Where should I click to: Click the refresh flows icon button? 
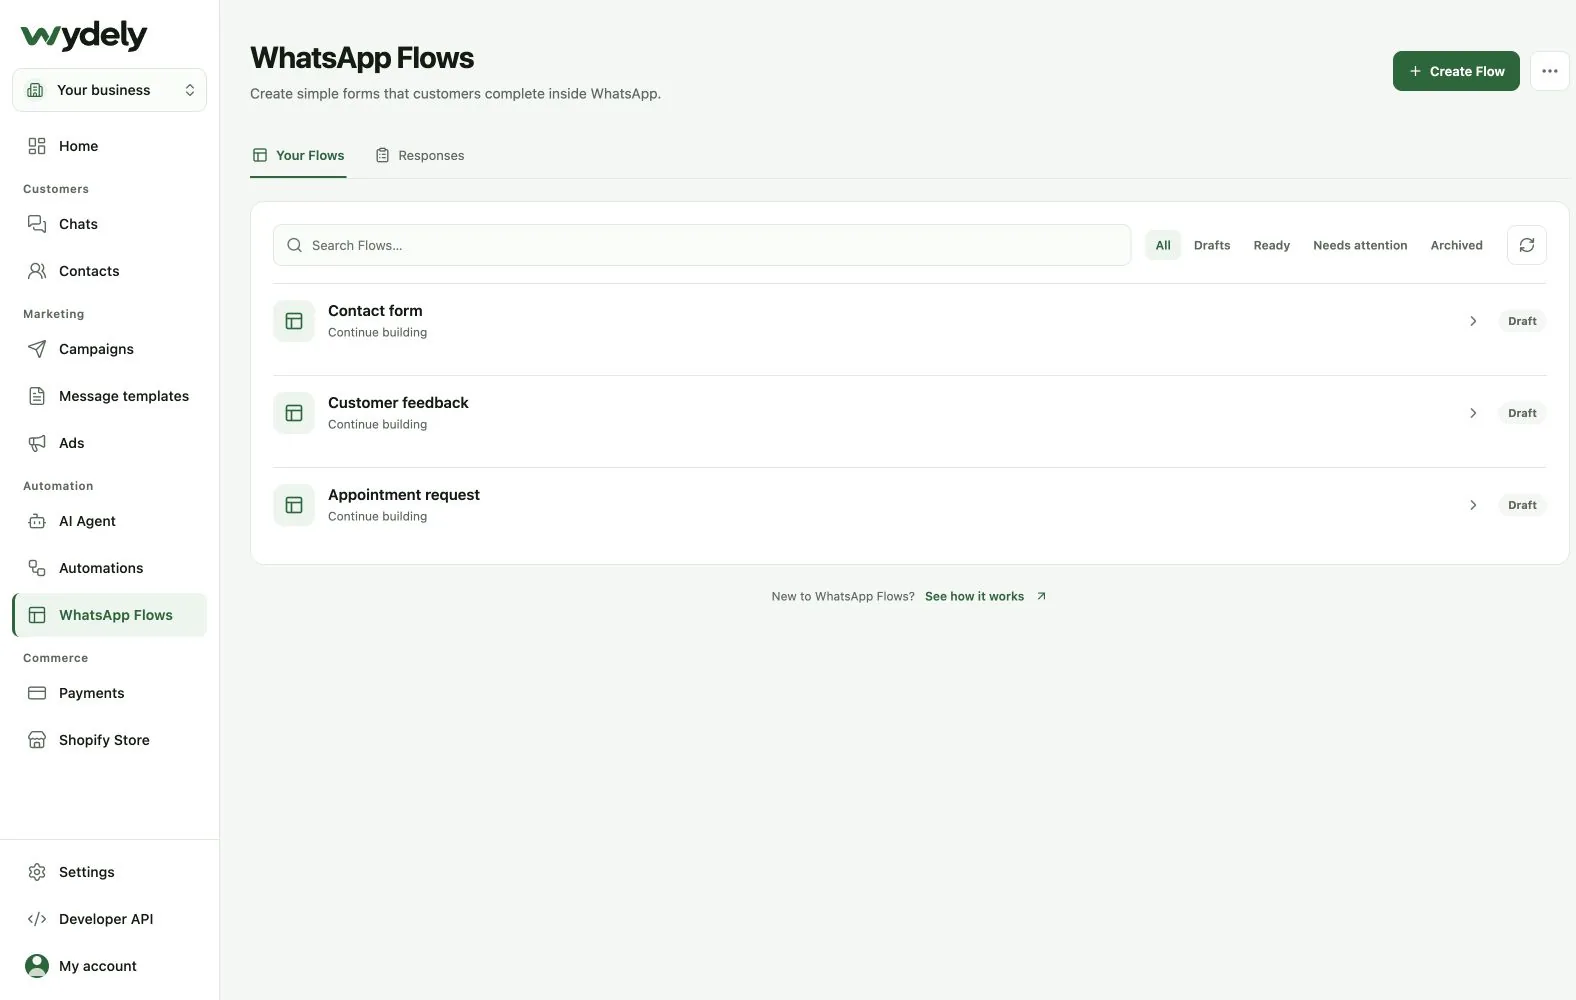click(1527, 245)
